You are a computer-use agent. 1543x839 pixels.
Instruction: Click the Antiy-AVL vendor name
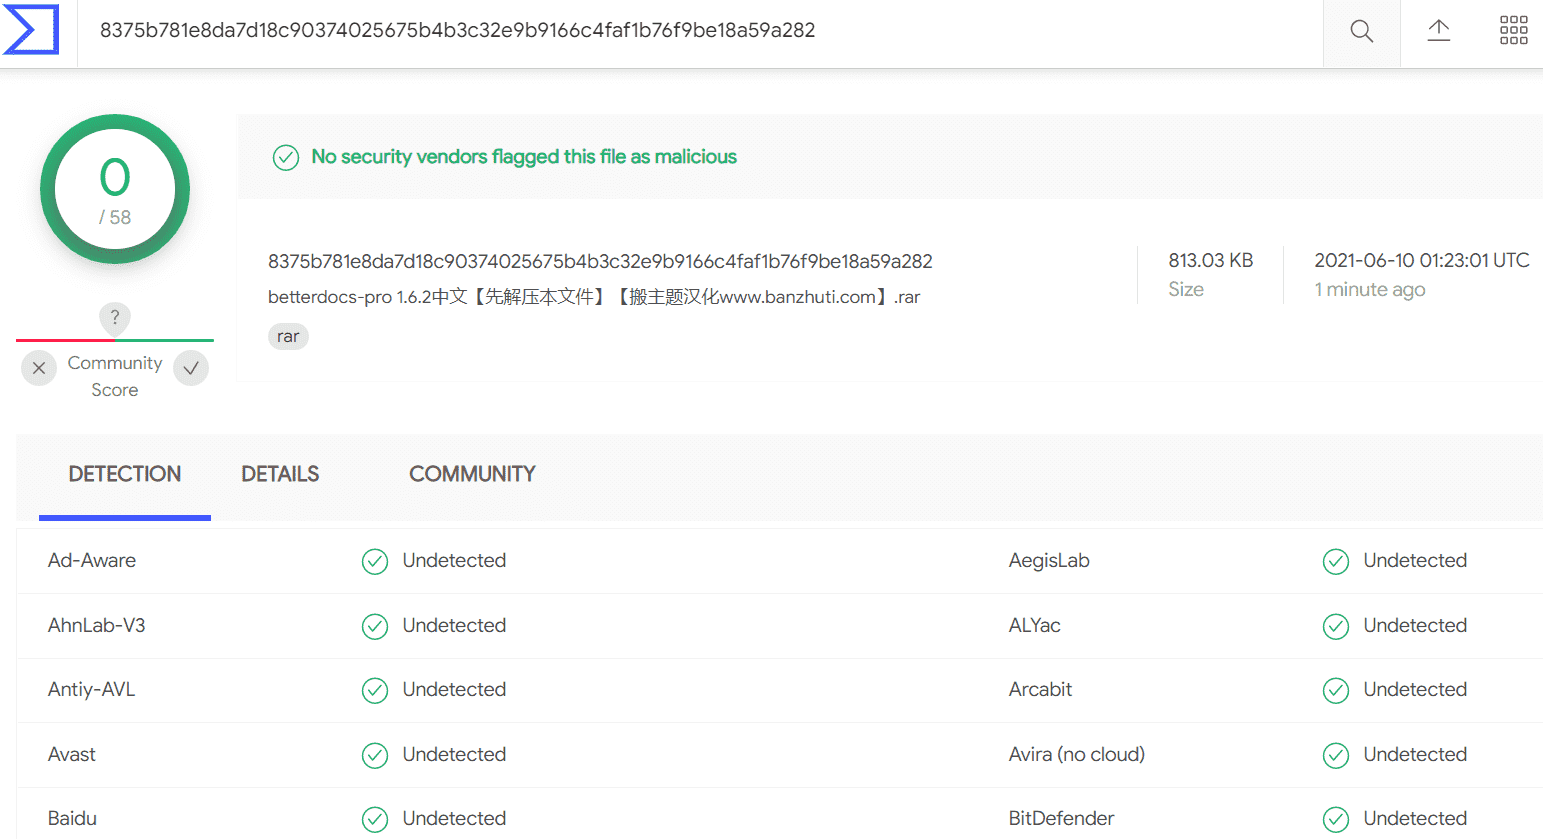click(92, 689)
